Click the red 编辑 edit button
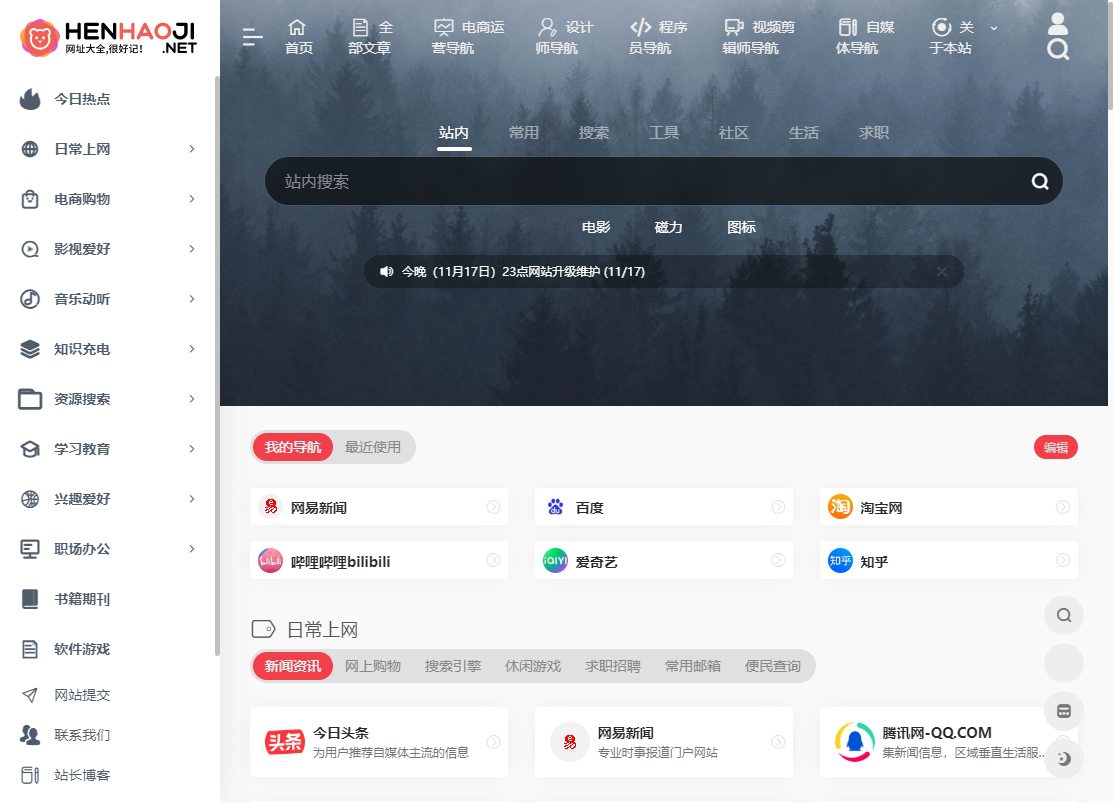Screen dimensions: 1113x803 click(1055, 447)
